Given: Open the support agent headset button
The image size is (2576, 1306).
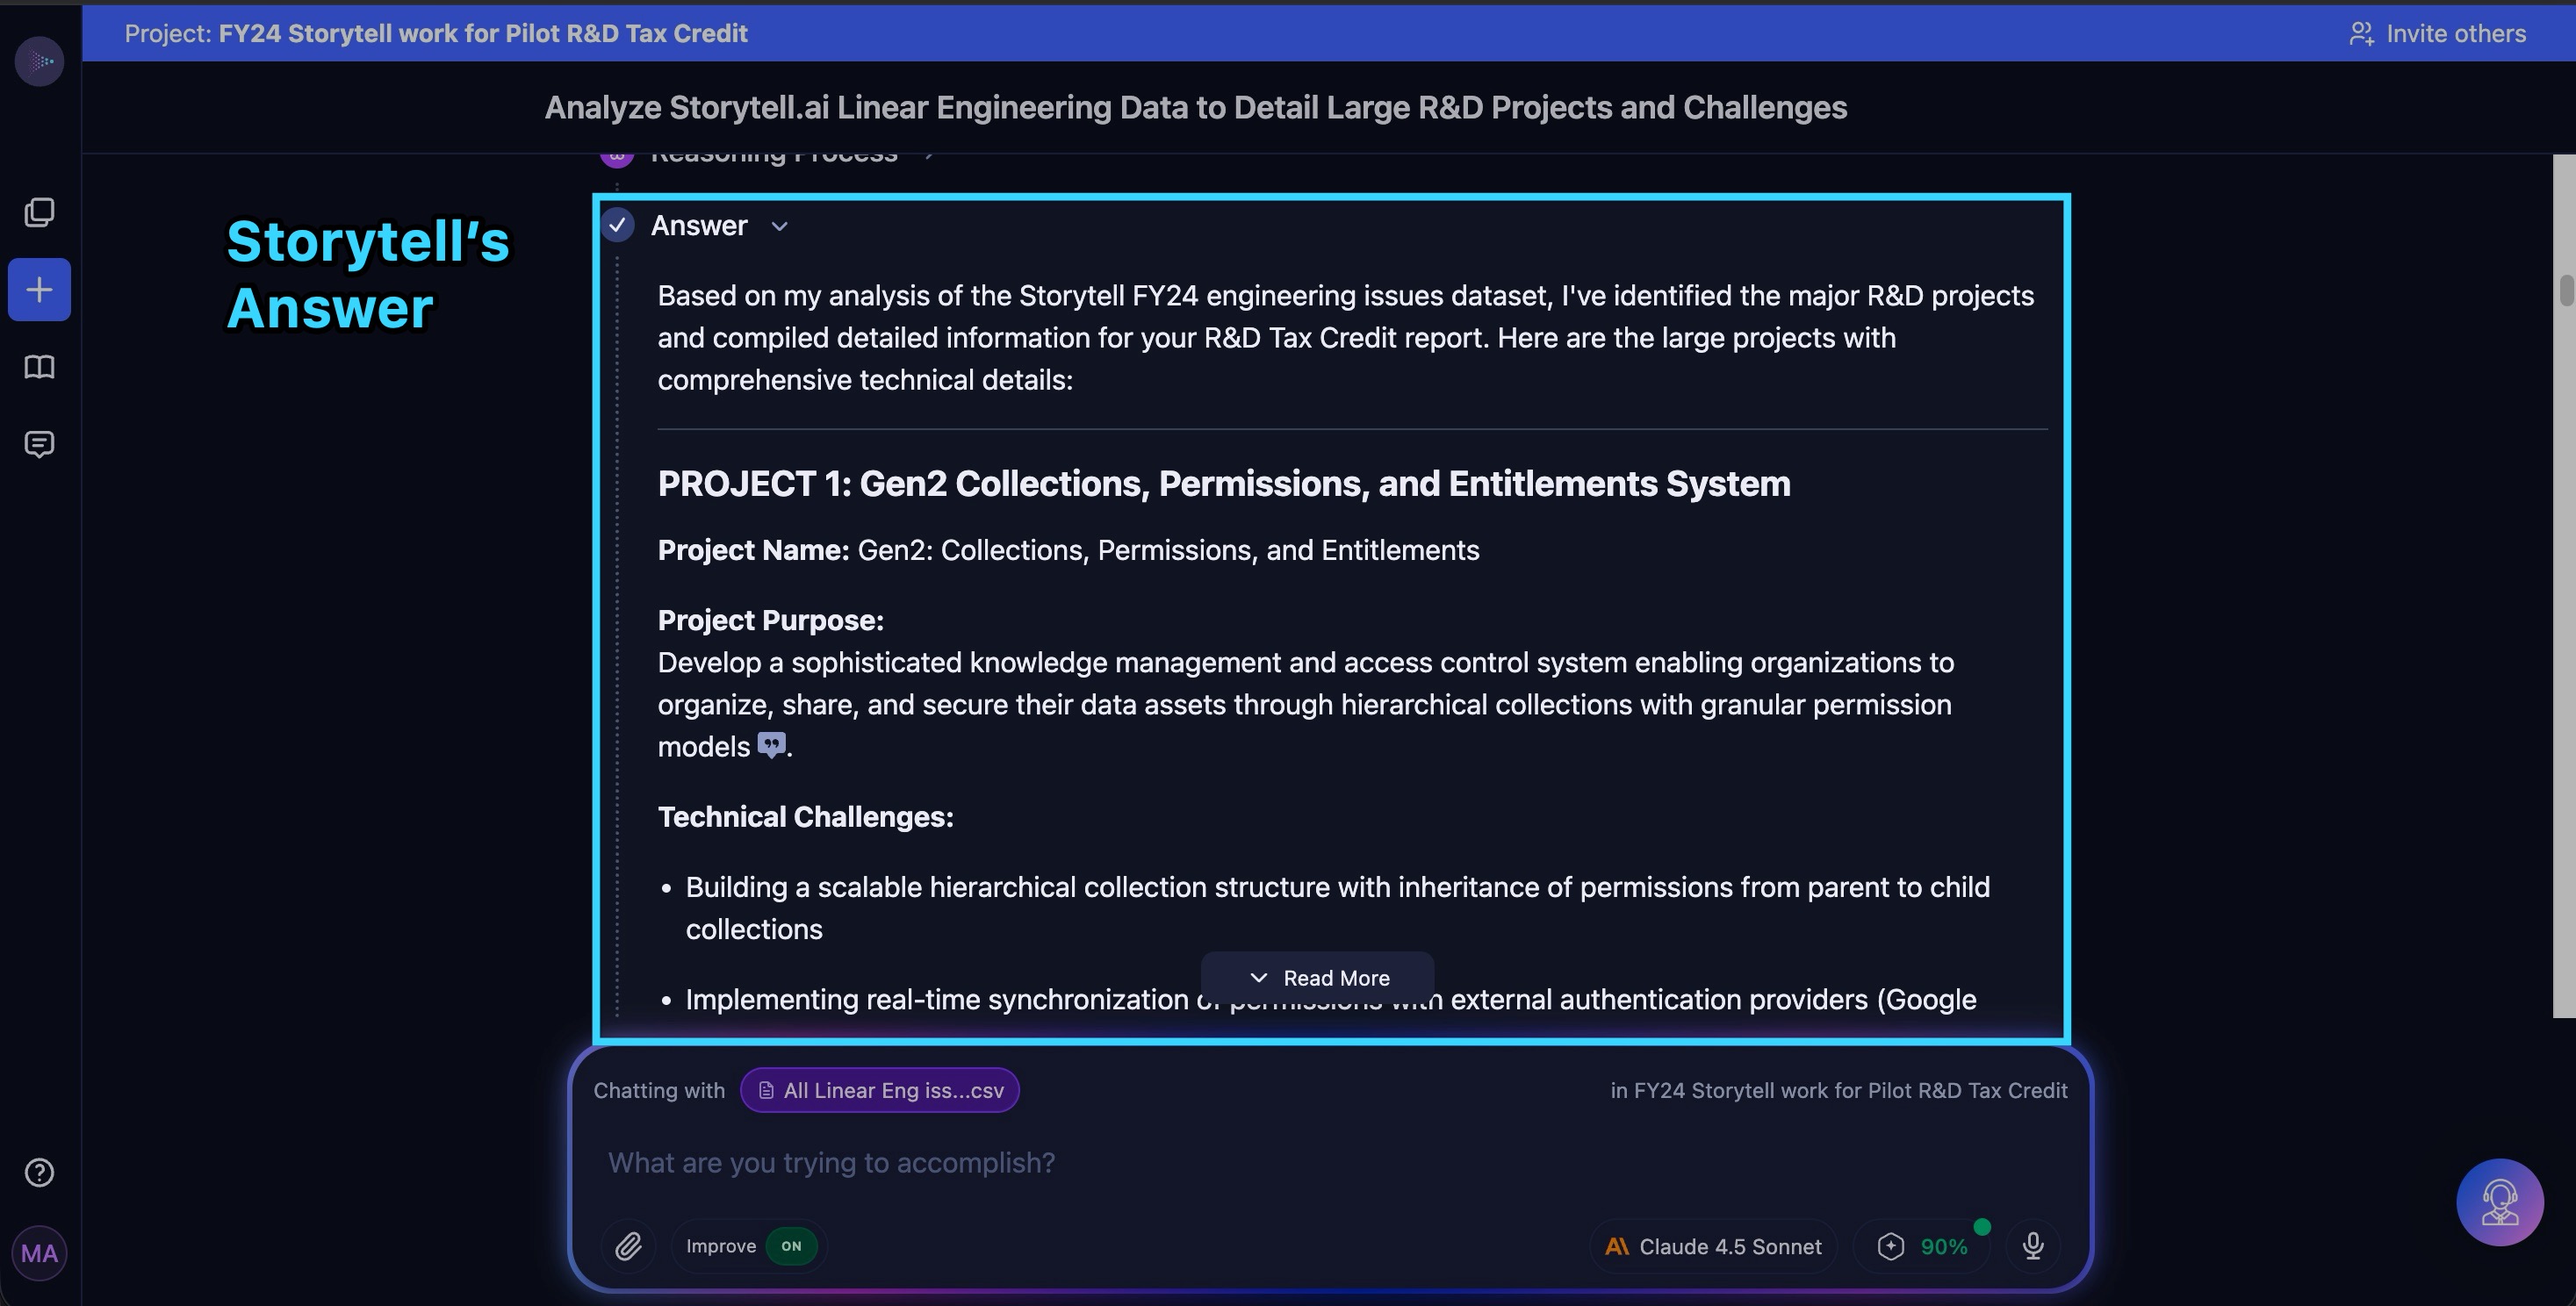Looking at the screenshot, I should [2499, 1202].
